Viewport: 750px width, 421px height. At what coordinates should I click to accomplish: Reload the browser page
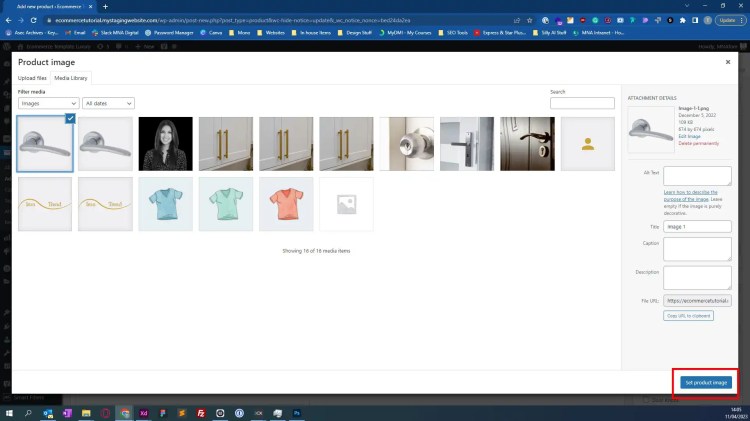[x=33, y=20]
